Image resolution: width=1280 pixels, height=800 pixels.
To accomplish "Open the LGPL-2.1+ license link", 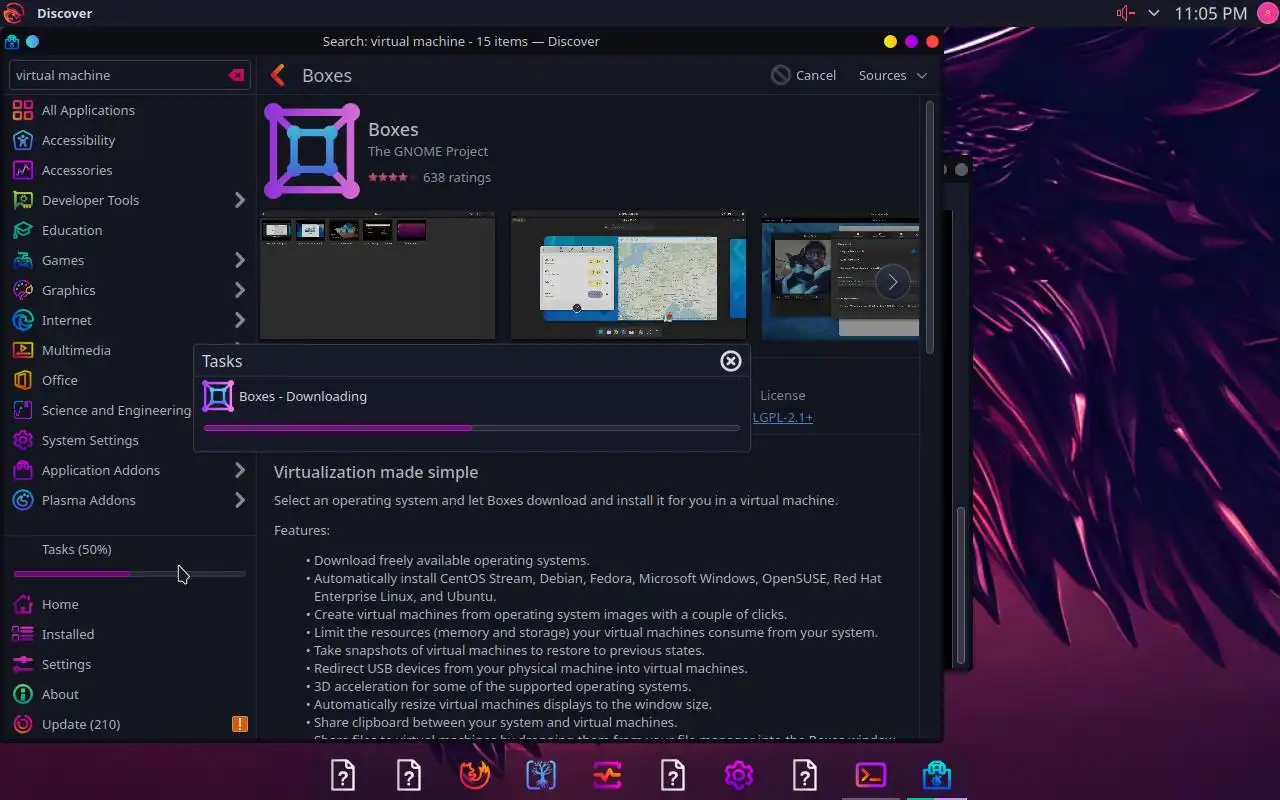I will pos(783,417).
